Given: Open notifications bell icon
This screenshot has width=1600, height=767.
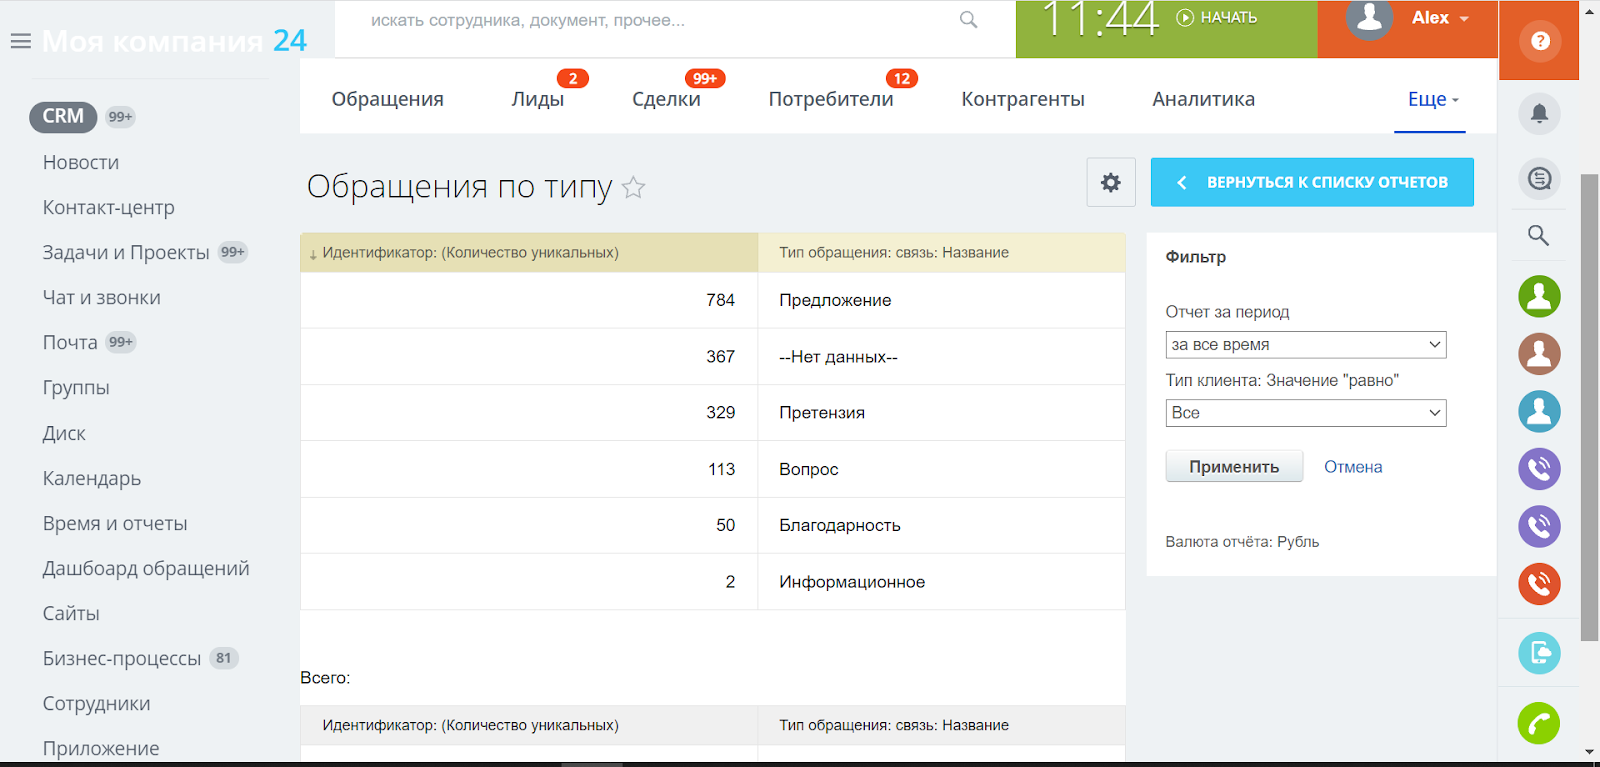Looking at the screenshot, I should pyautogui.click(x=1540, y=113).
